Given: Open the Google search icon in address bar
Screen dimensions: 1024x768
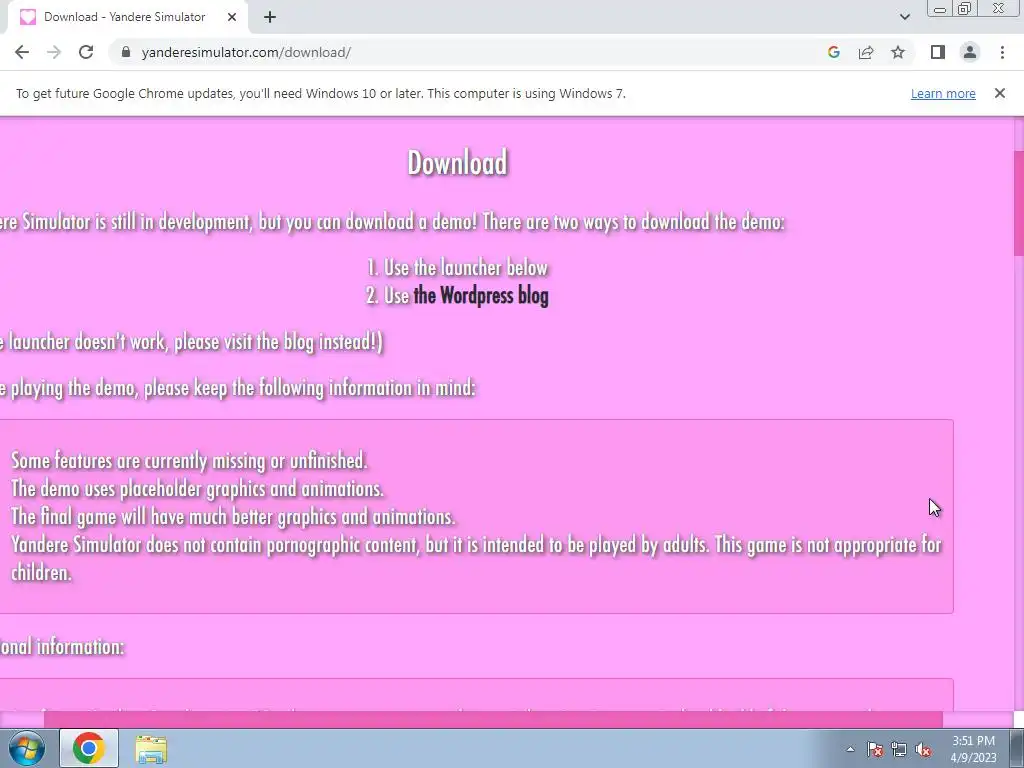Looking at the screenshot, I should point(833,52).
